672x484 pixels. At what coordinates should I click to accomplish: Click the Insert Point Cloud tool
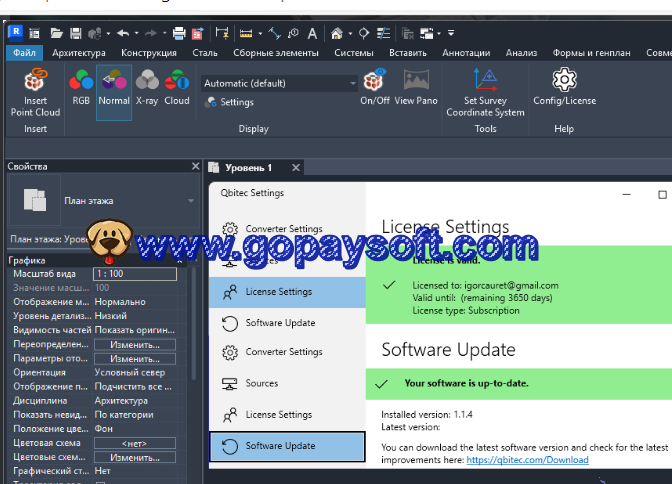click(x=35, y=93)
